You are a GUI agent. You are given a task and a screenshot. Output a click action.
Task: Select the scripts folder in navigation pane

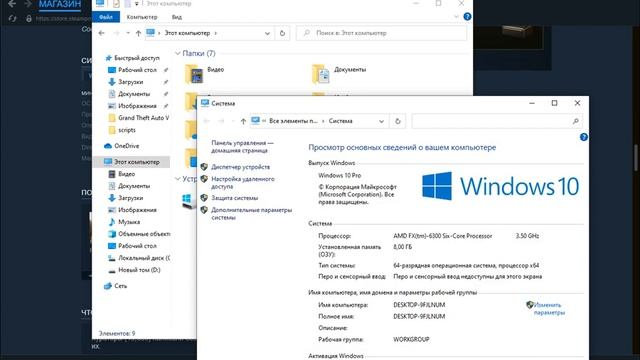click(x=127, y=130)
